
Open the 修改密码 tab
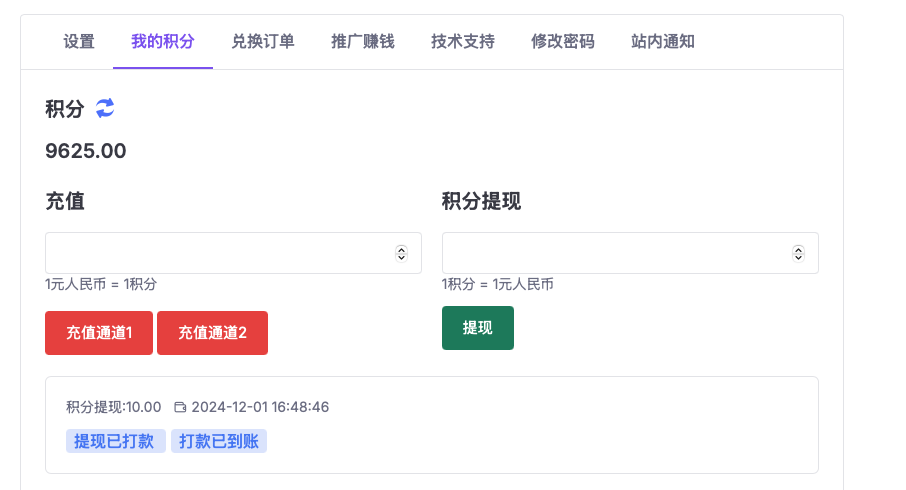563,42
